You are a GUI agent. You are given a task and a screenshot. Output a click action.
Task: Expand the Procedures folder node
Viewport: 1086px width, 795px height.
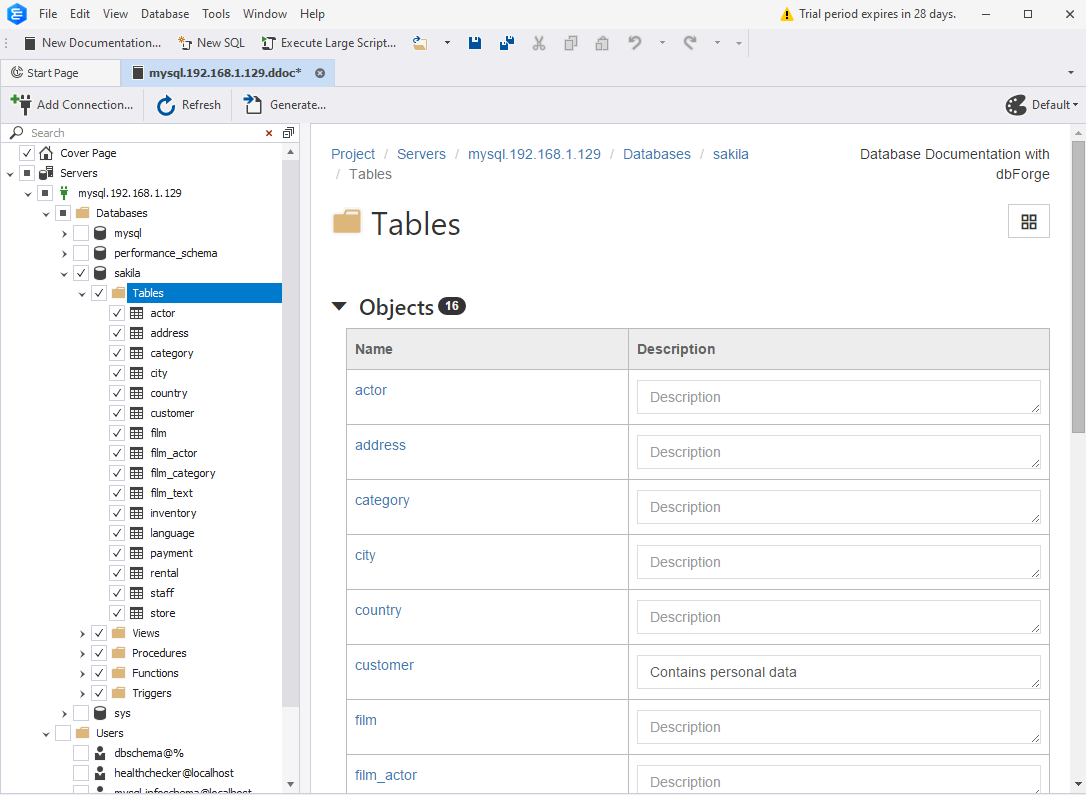[x=82, y=654]
